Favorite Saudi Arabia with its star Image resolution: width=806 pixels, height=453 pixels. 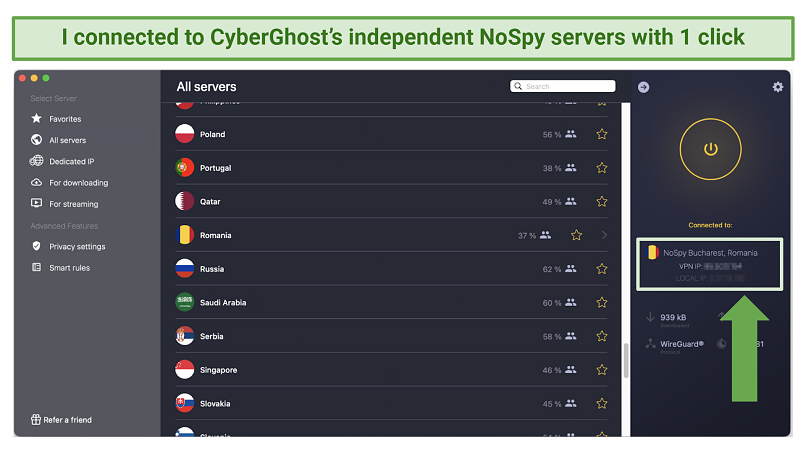(602, 302)
